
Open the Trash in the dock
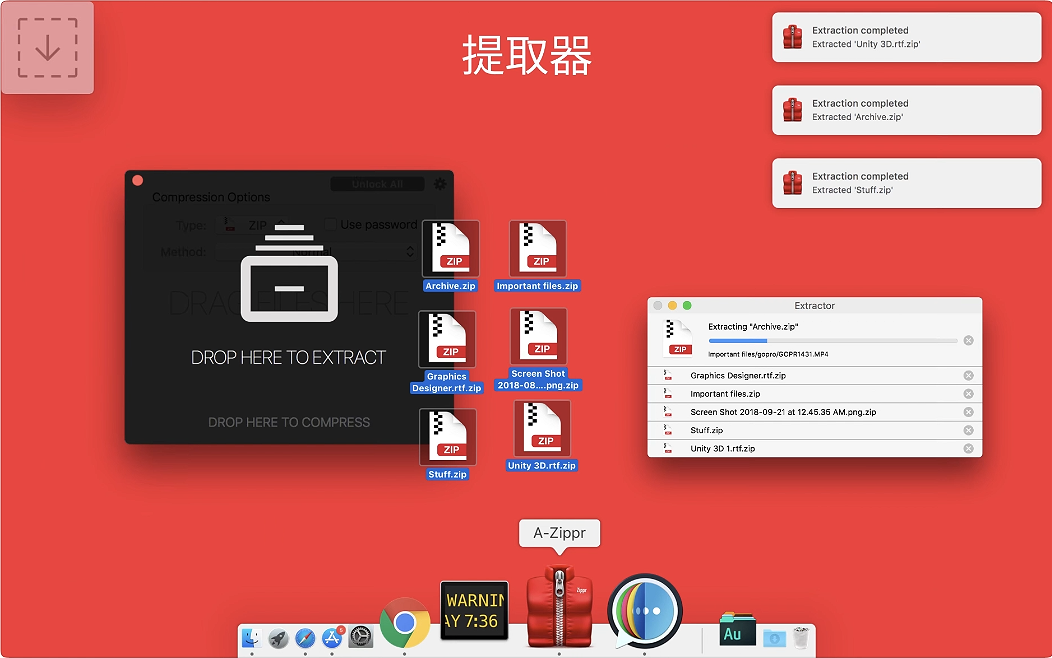point(800,638)
